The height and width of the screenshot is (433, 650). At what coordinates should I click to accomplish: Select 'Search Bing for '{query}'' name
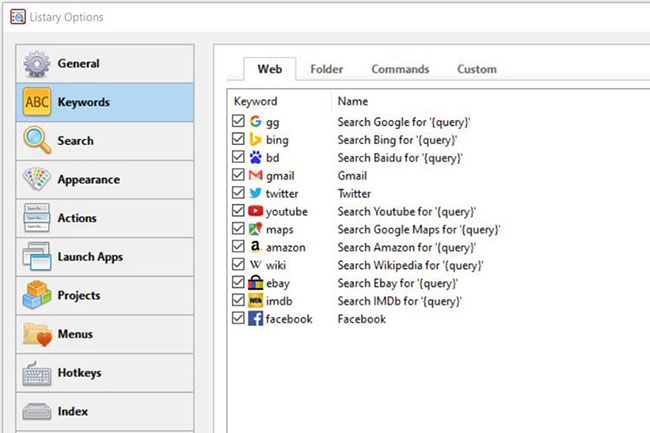click(398, 140)
